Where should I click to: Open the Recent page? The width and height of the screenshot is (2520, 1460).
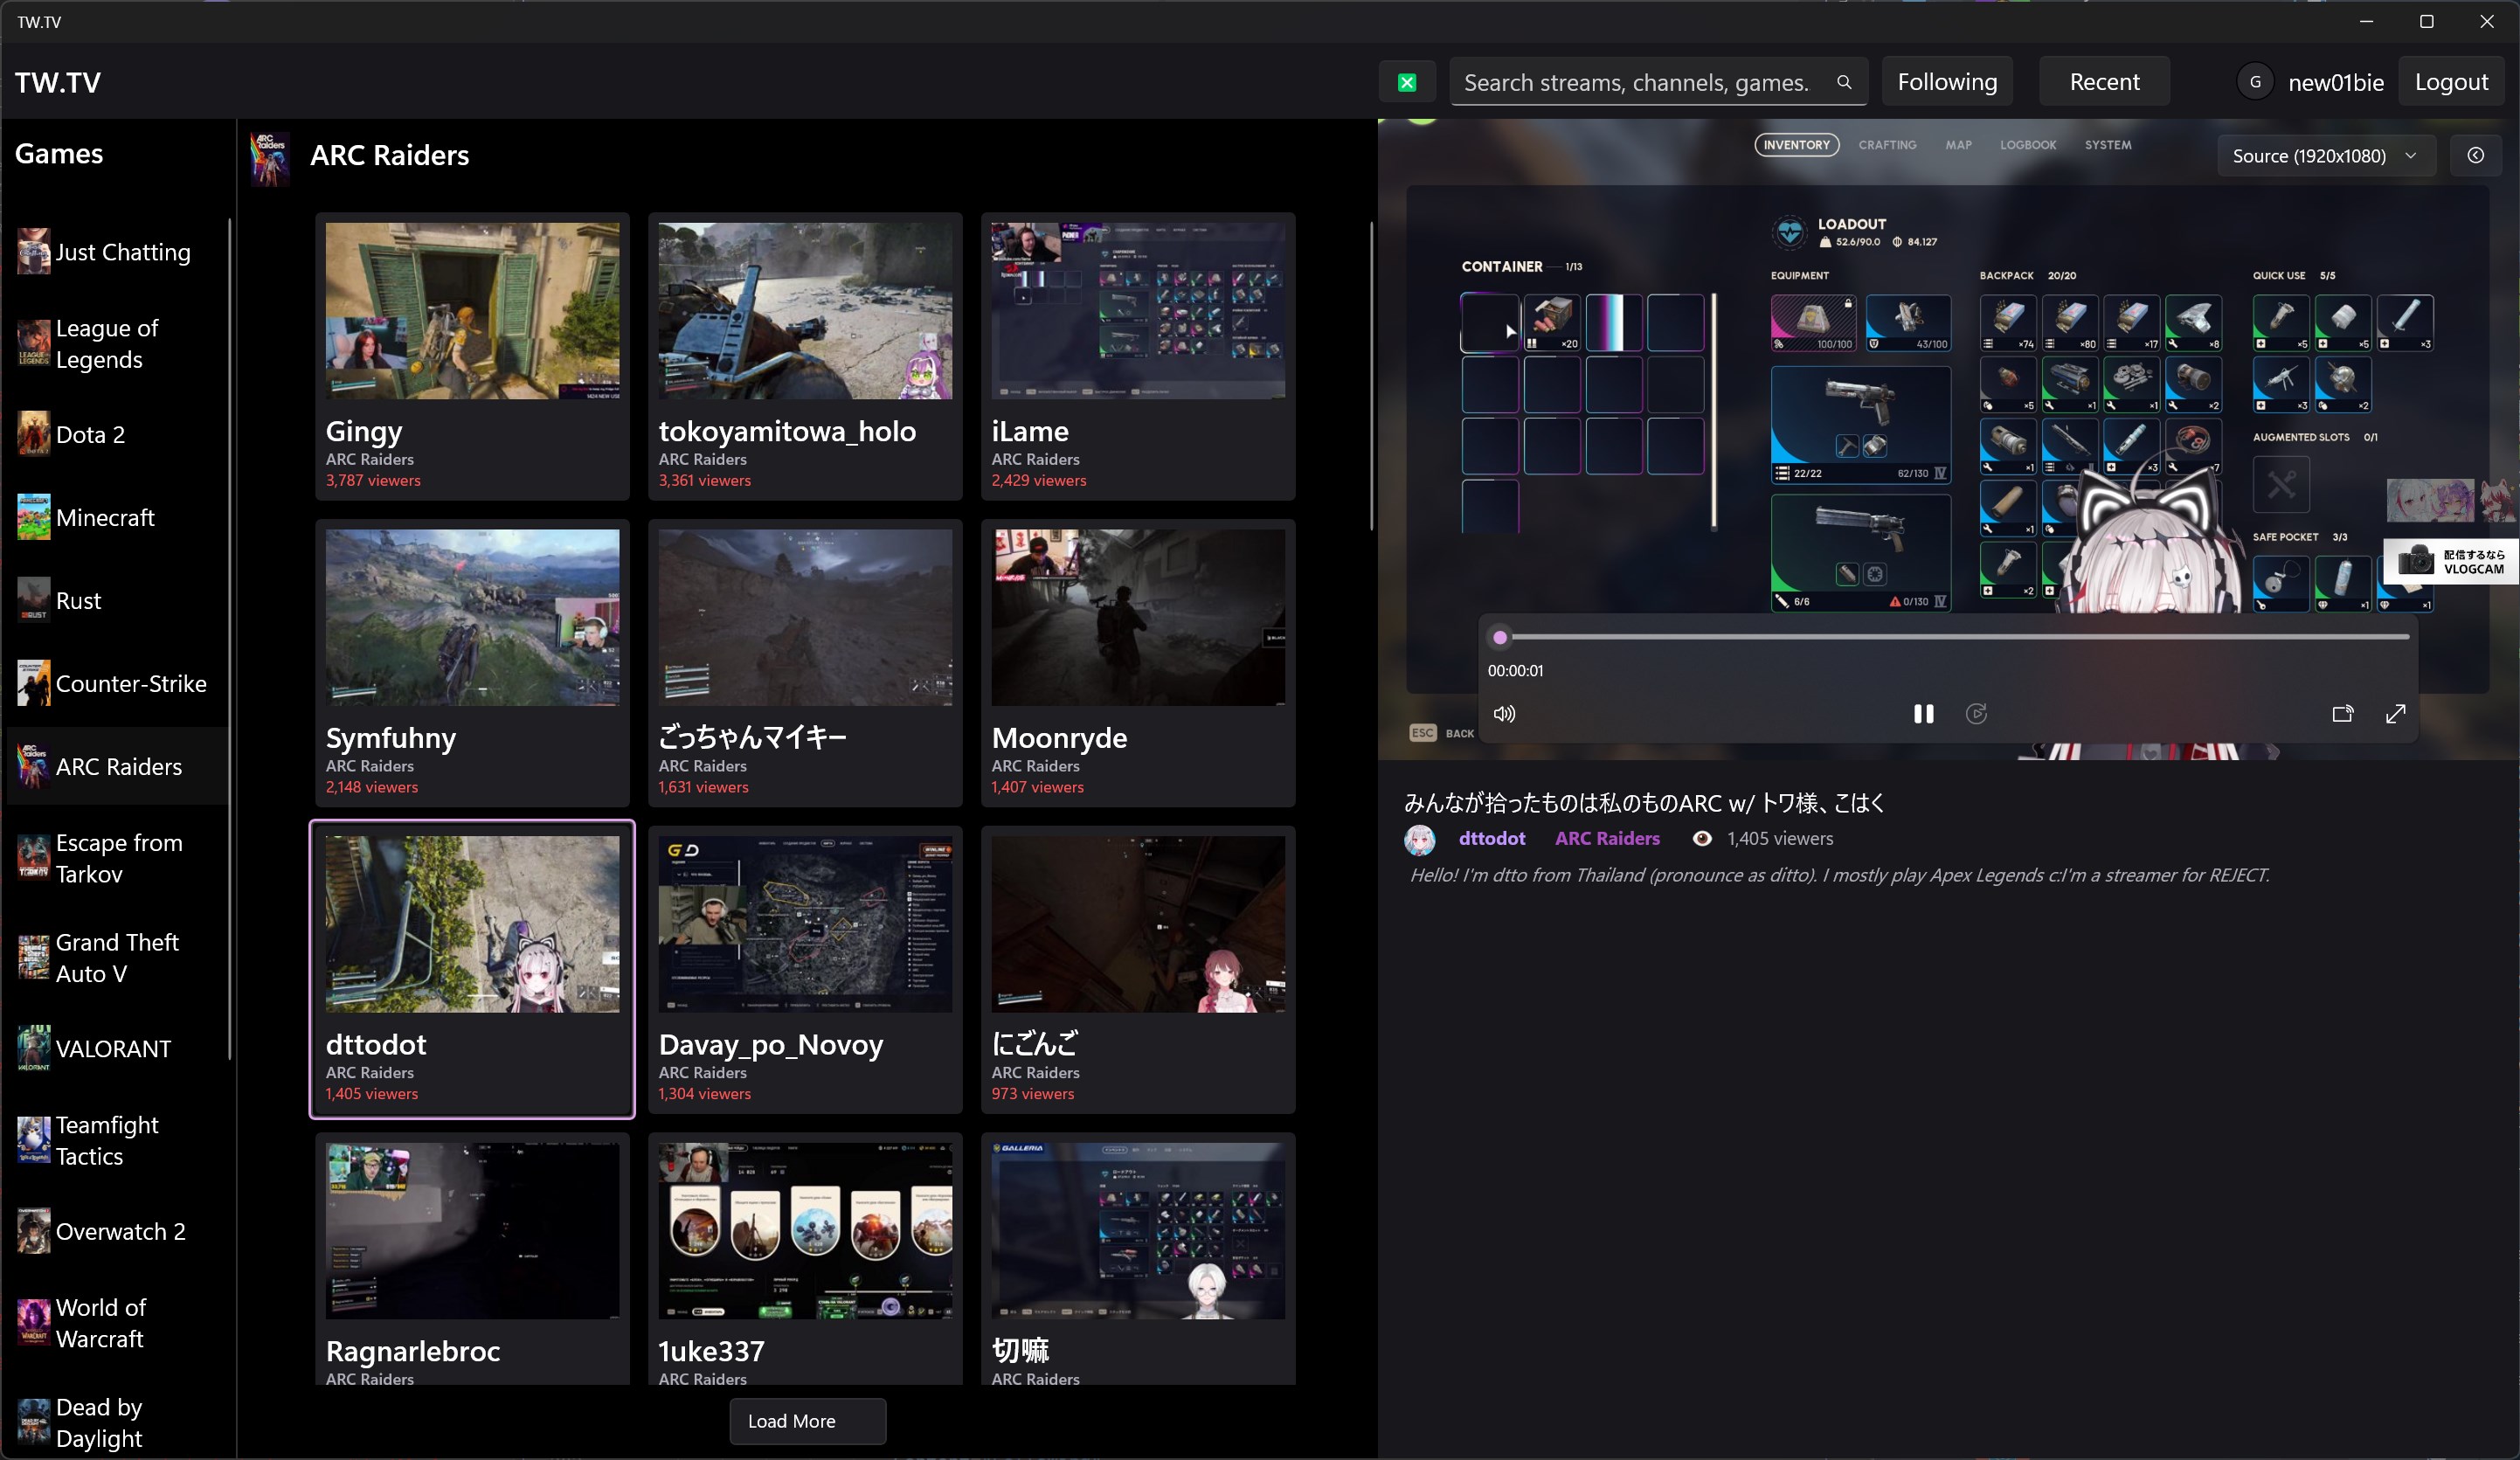(2104, 82)
